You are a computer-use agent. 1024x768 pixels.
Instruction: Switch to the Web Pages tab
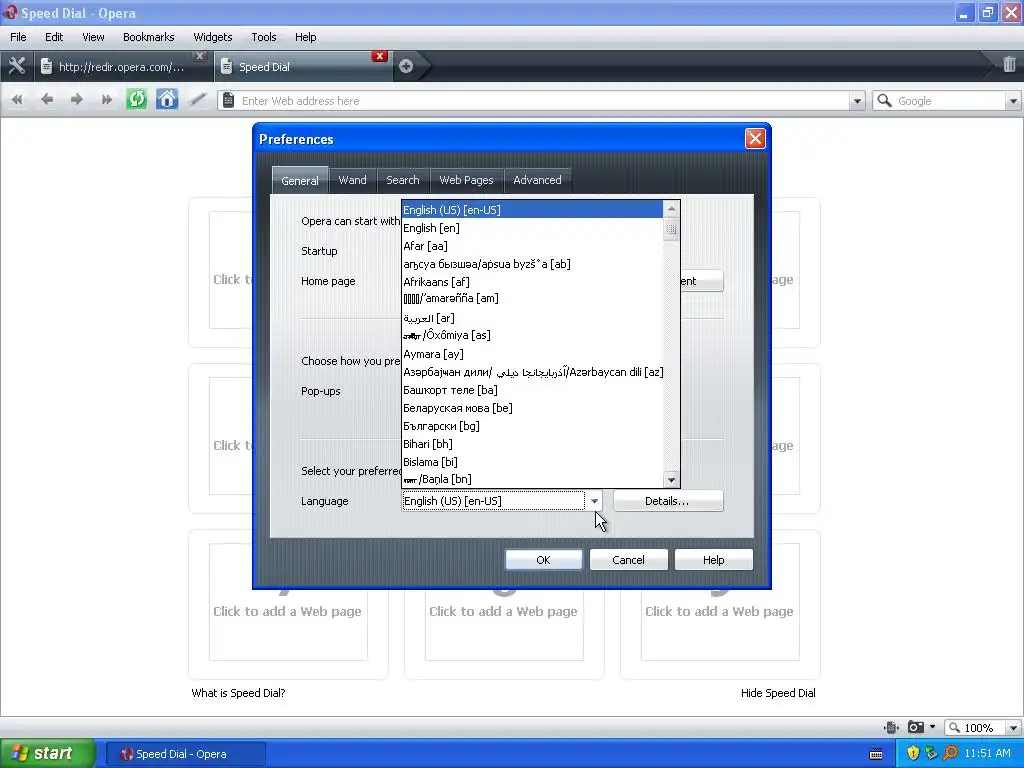point(466,180)
